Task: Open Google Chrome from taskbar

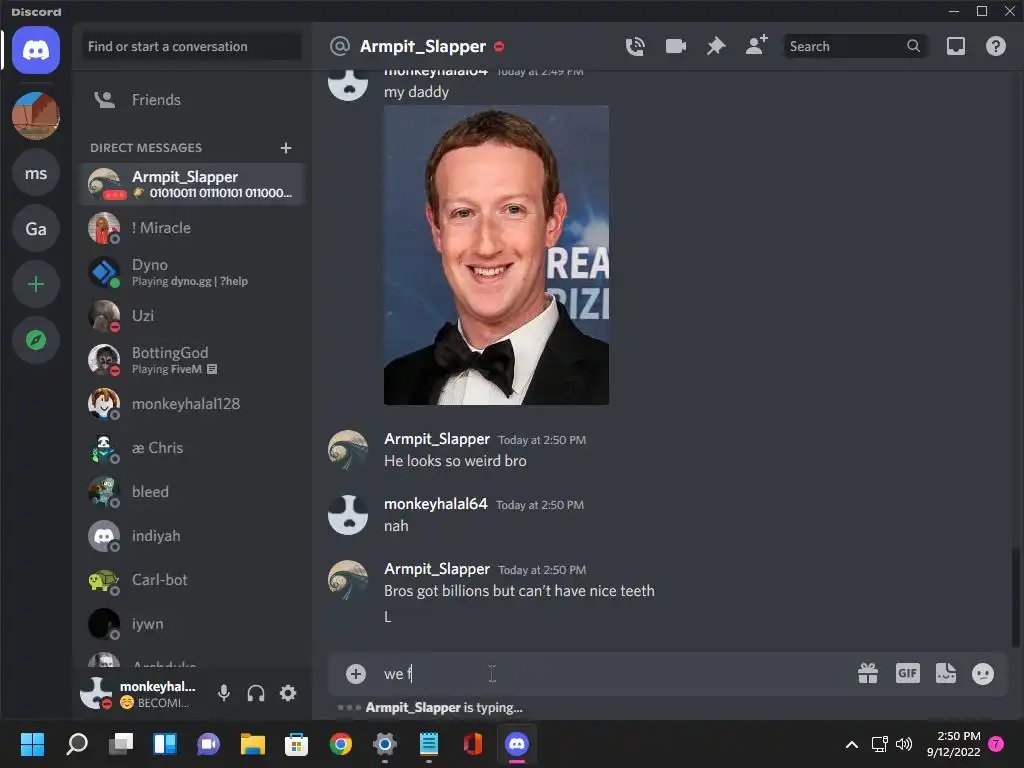Action: pyautogui.click(x=340, y=744)
